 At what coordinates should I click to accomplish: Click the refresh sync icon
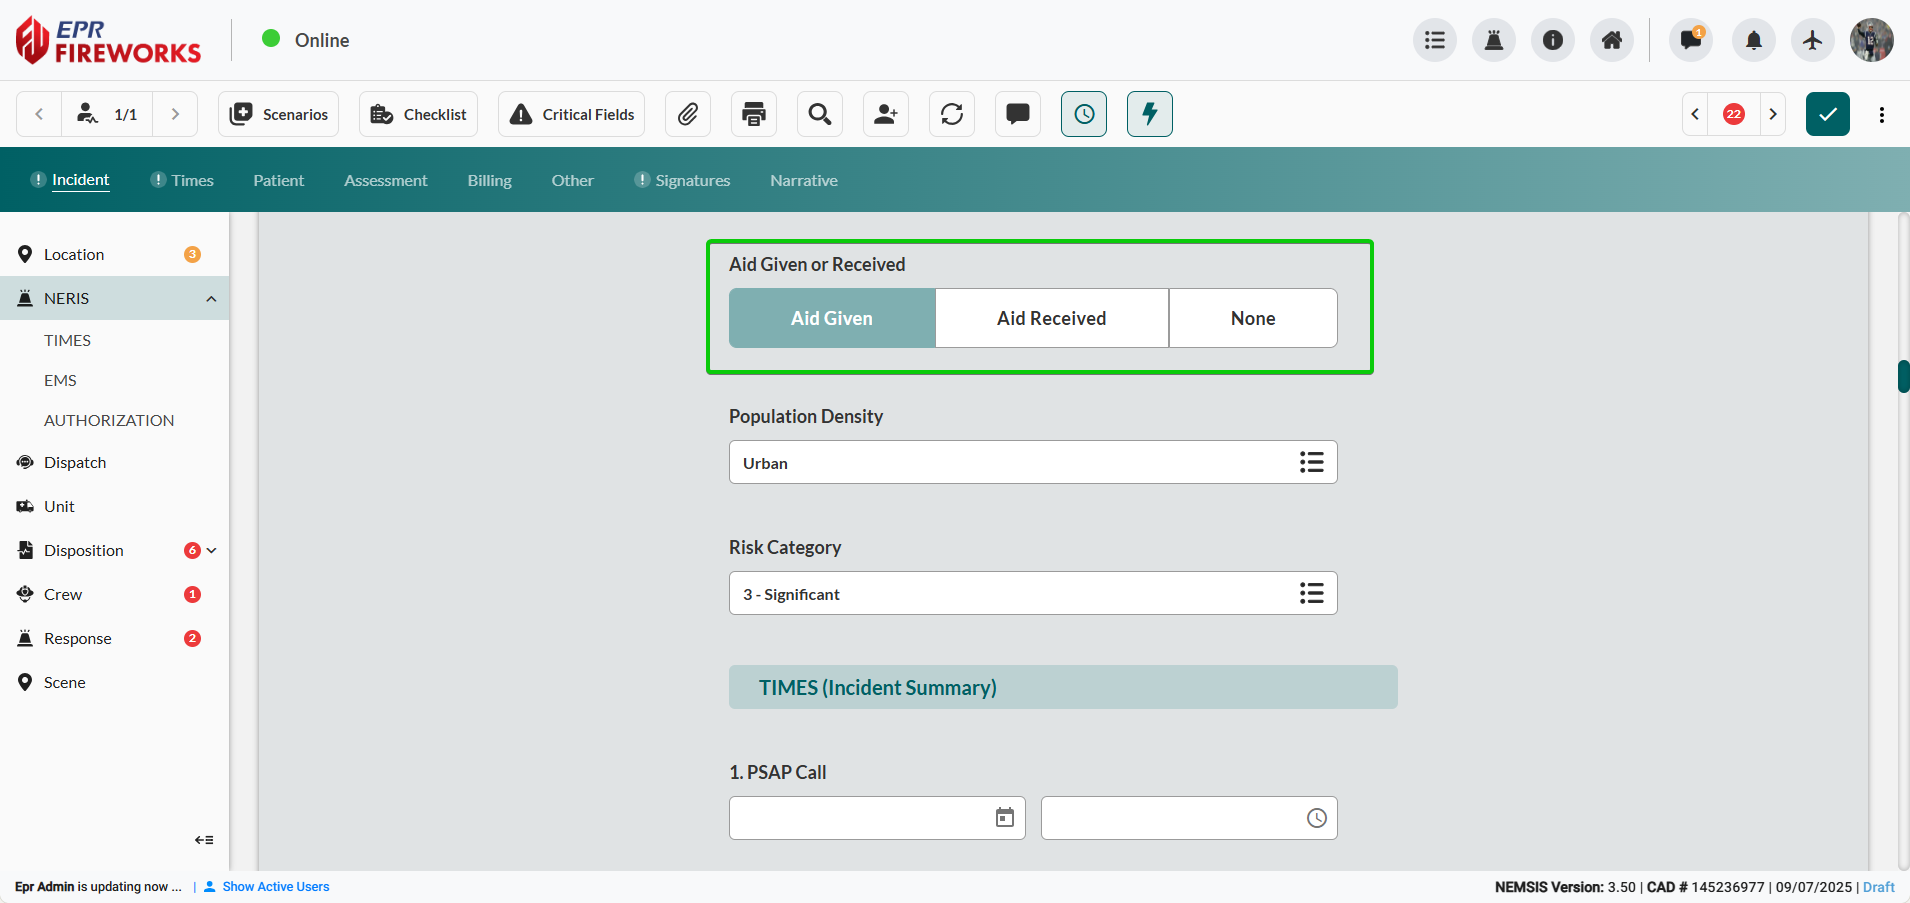tap(952, 114)
